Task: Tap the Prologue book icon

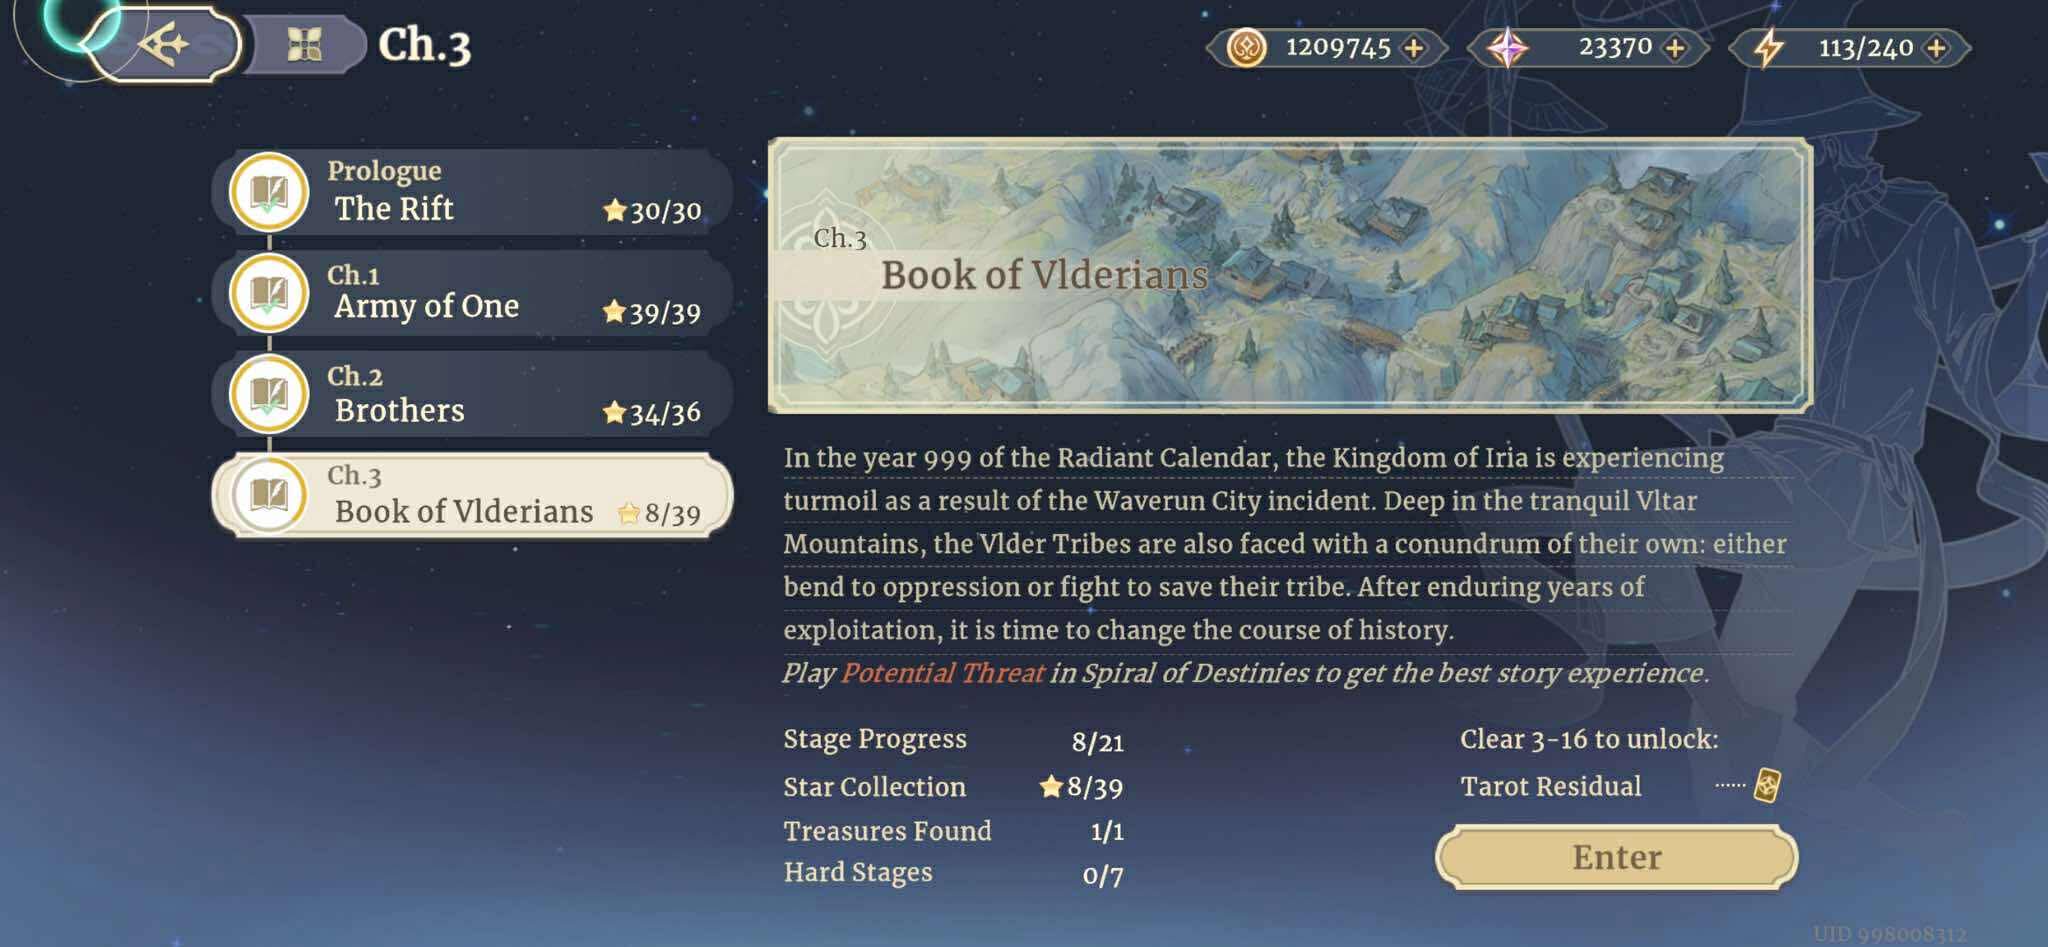Action: click(268, 192)
